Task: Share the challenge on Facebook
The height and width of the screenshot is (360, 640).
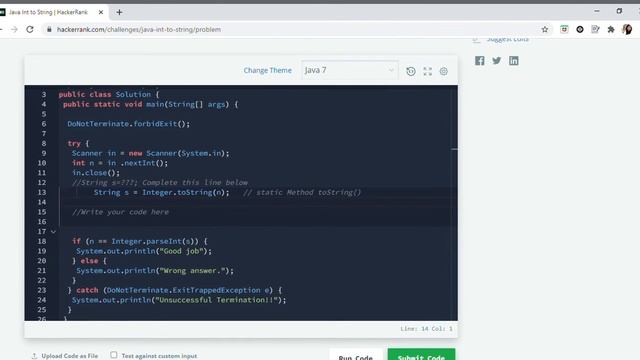Action: click(x=480, y=61)
